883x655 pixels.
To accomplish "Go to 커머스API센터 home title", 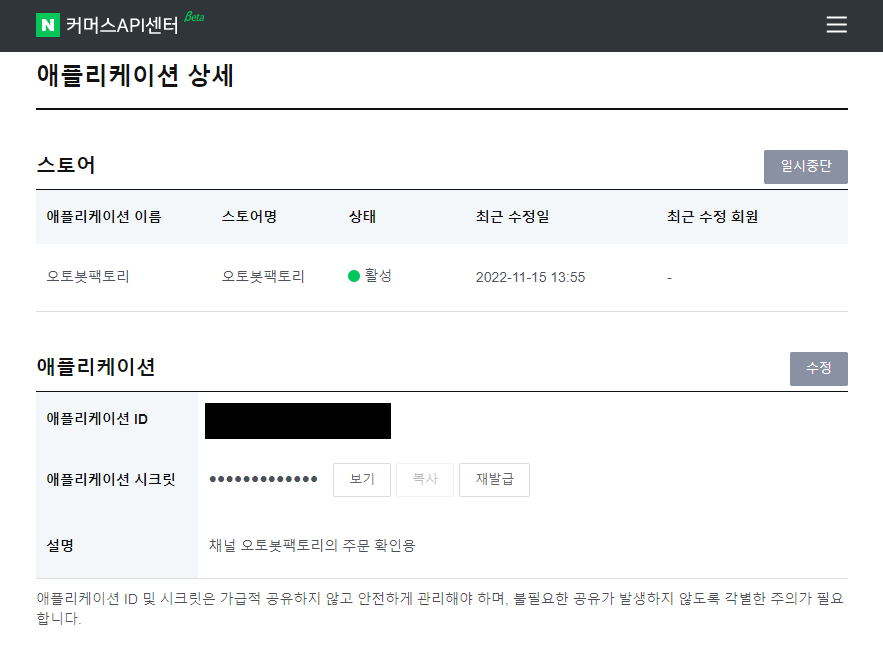I will [x=122, y=25].
